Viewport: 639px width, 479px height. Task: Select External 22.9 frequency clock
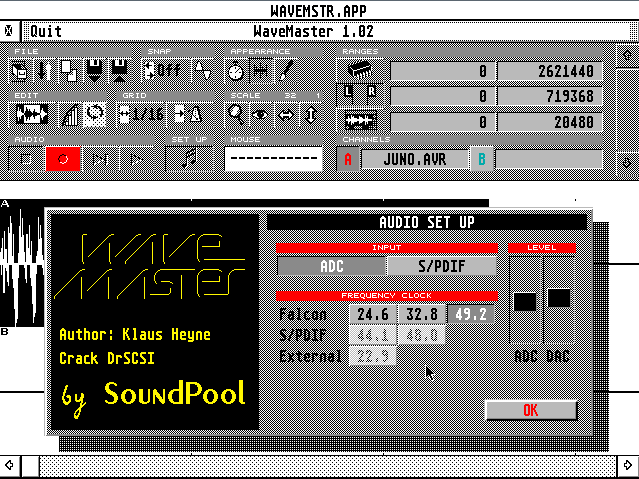point(373,356)
